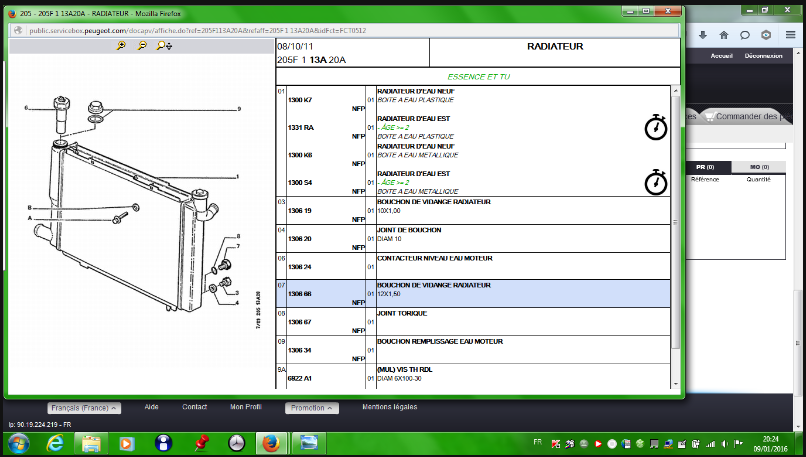The width and height of the screenshot is (806, 457).
Task: Click JOINT TORIQUE description
Action: coord(402,313)
